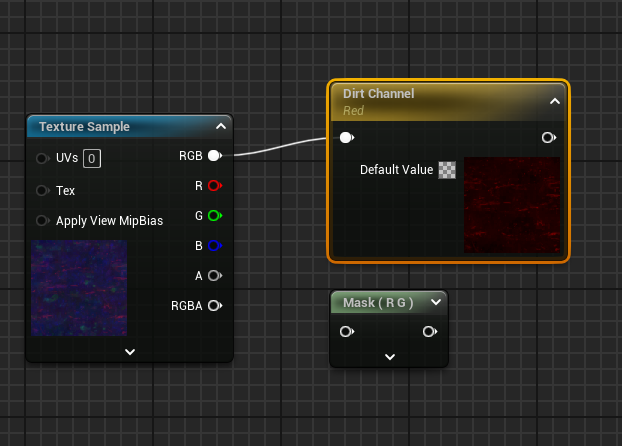The image size is (622, 446).
Task: Click the Dirt Channel output pin
Action: [x=549, y=138]
